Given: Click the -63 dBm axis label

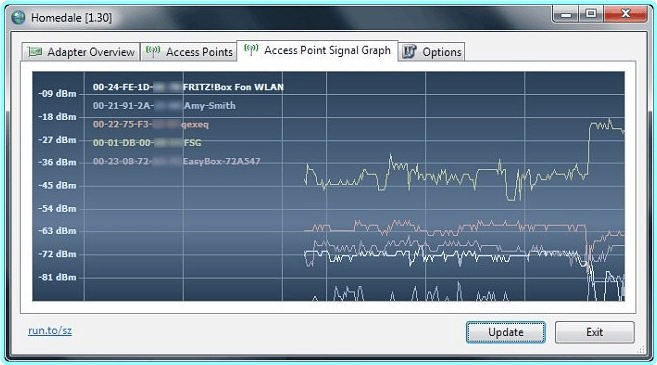Looking at the screenshot, I should 57,231.
